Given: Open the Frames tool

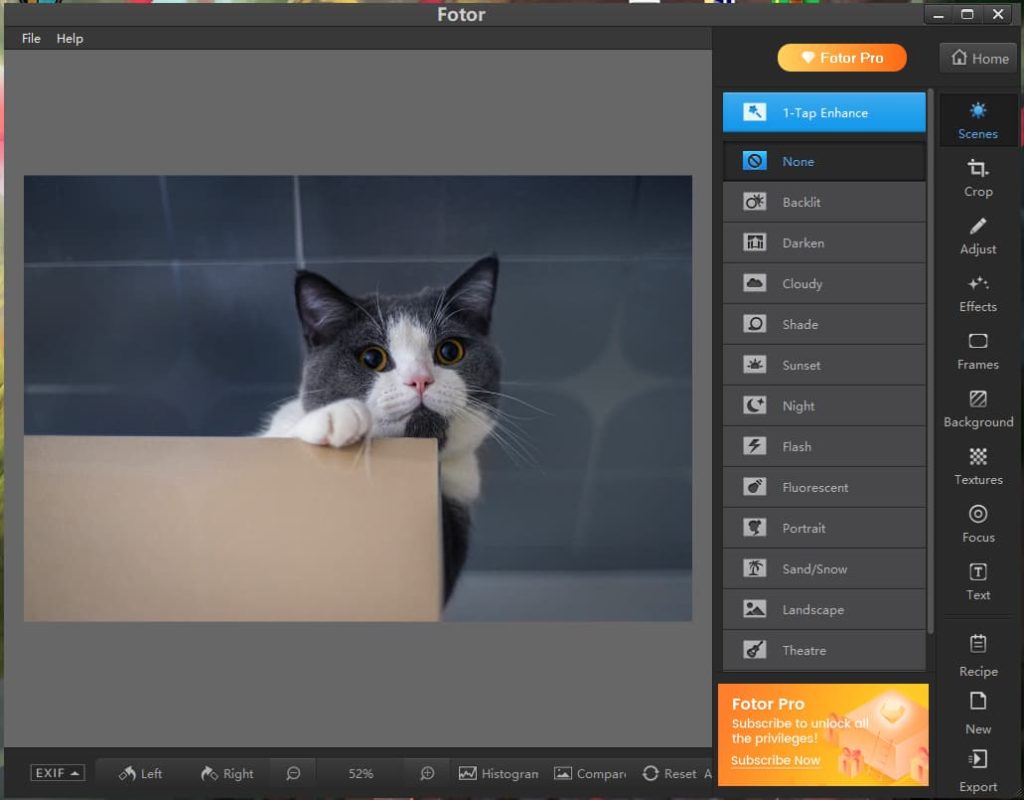Looking at the screenshot, I should (978, 351).
